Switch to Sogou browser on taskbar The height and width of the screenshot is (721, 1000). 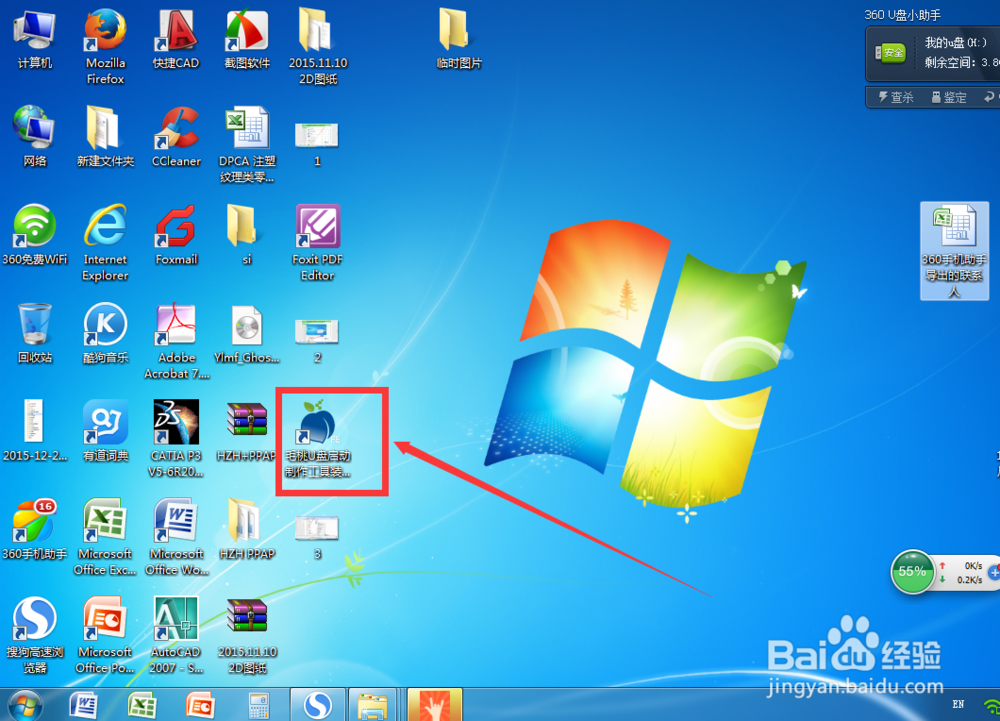click(x=318, y=704)
